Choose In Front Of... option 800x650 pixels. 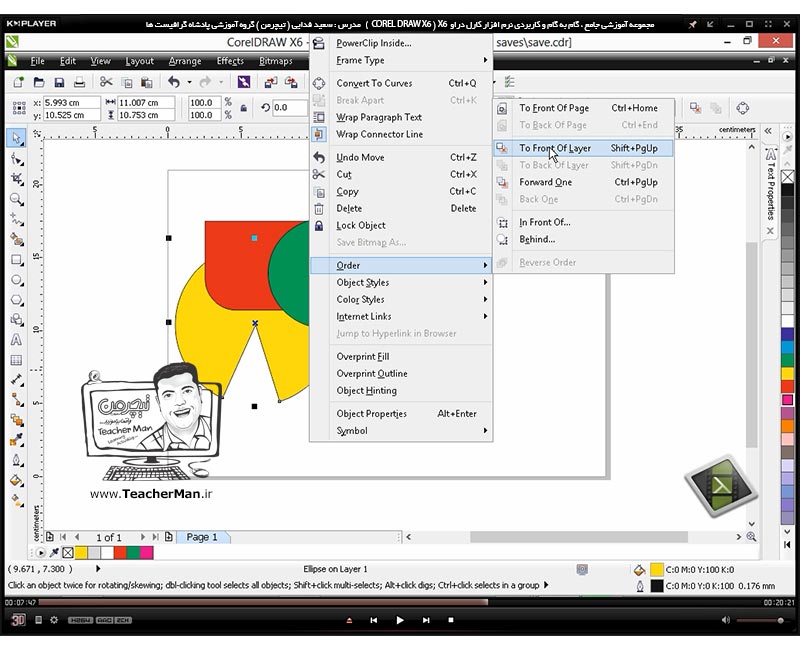click(x=584, y=222)
